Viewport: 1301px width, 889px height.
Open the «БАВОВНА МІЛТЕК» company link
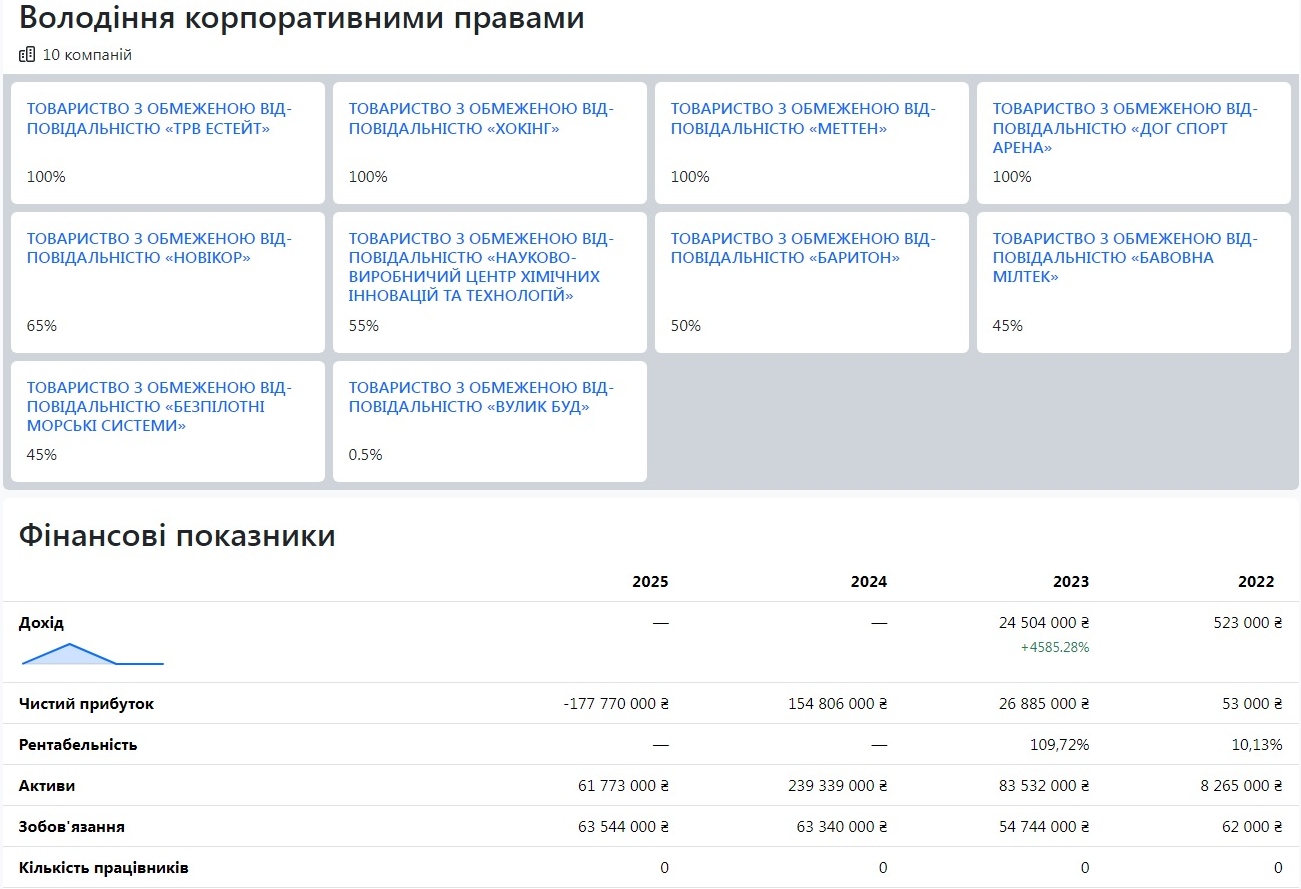pos(1126,257)
